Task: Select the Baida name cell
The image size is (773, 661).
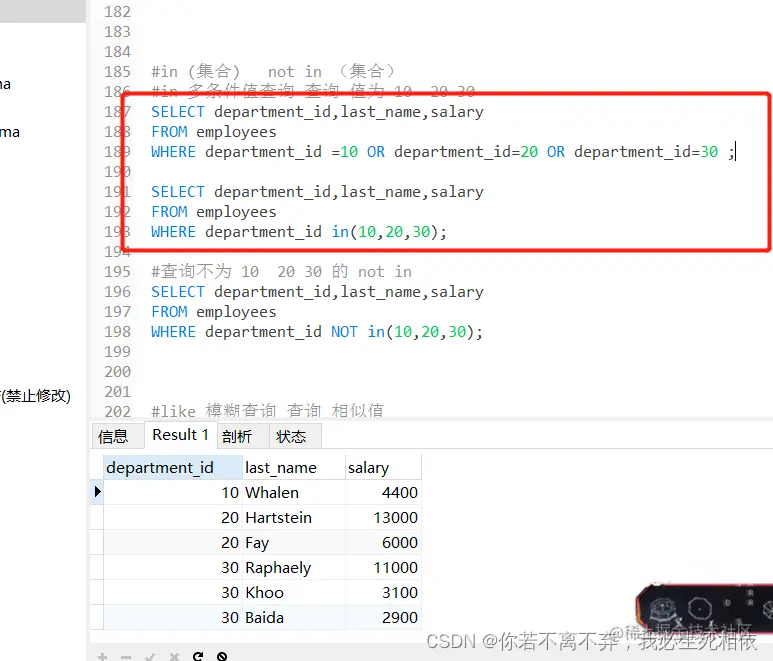Action: 294,618
